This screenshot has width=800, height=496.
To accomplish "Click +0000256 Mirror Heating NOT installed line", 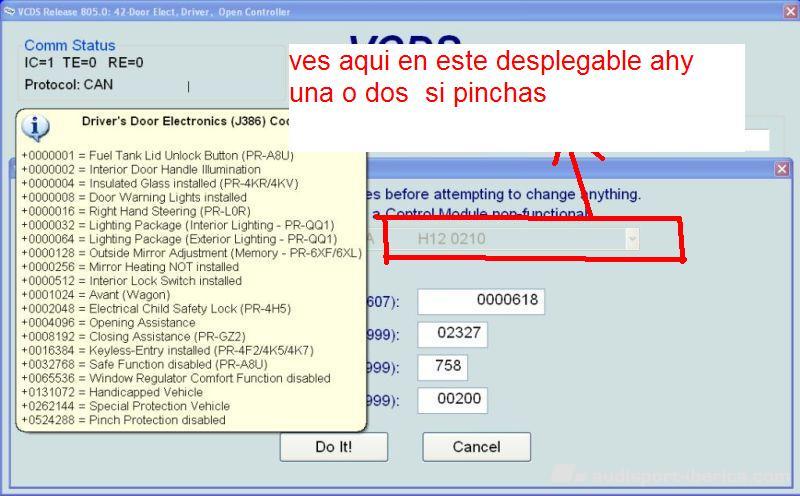I will click(x=130, y=267).
